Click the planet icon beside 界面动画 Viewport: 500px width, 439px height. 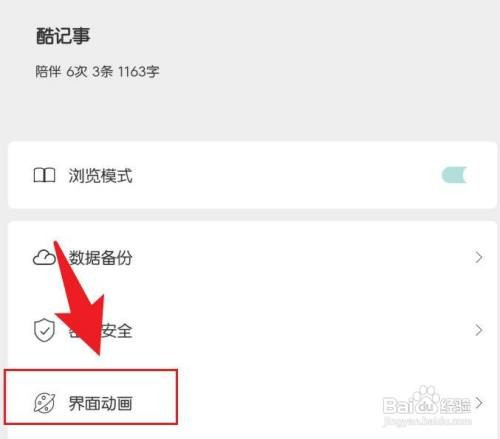(x=44, y=403)
